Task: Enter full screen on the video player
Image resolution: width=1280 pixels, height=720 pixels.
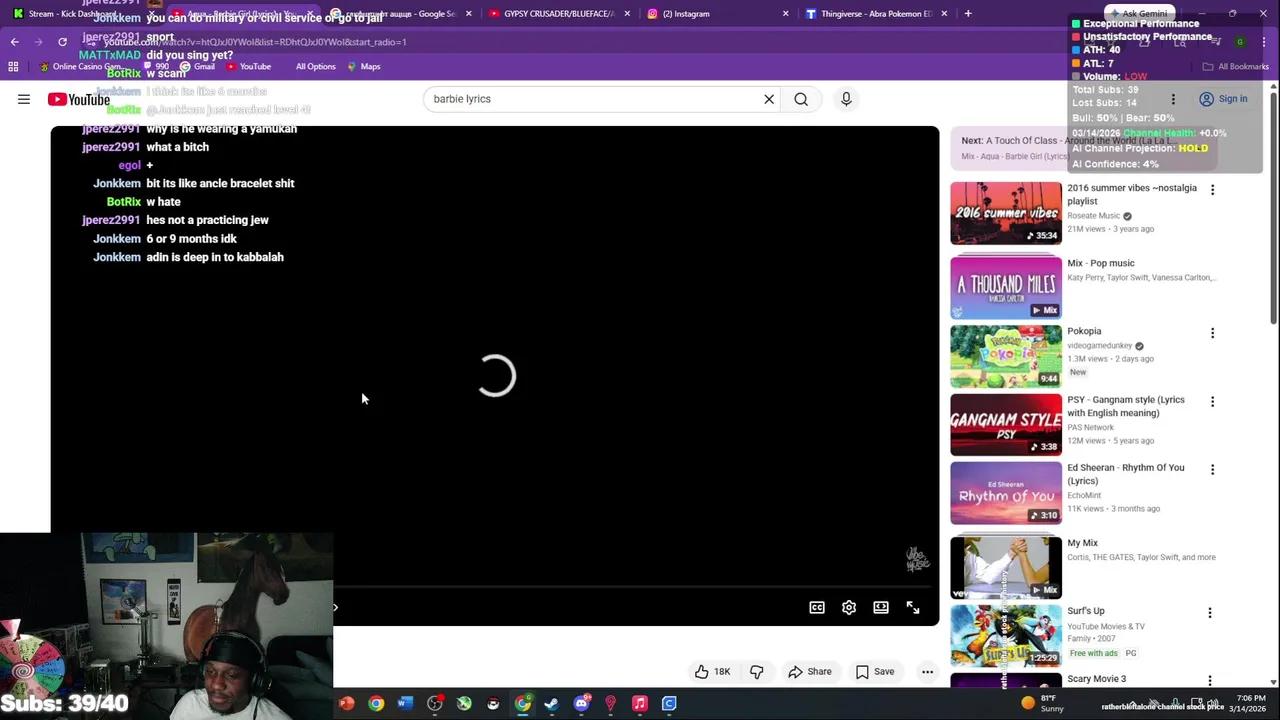Action: pos(913,607)
